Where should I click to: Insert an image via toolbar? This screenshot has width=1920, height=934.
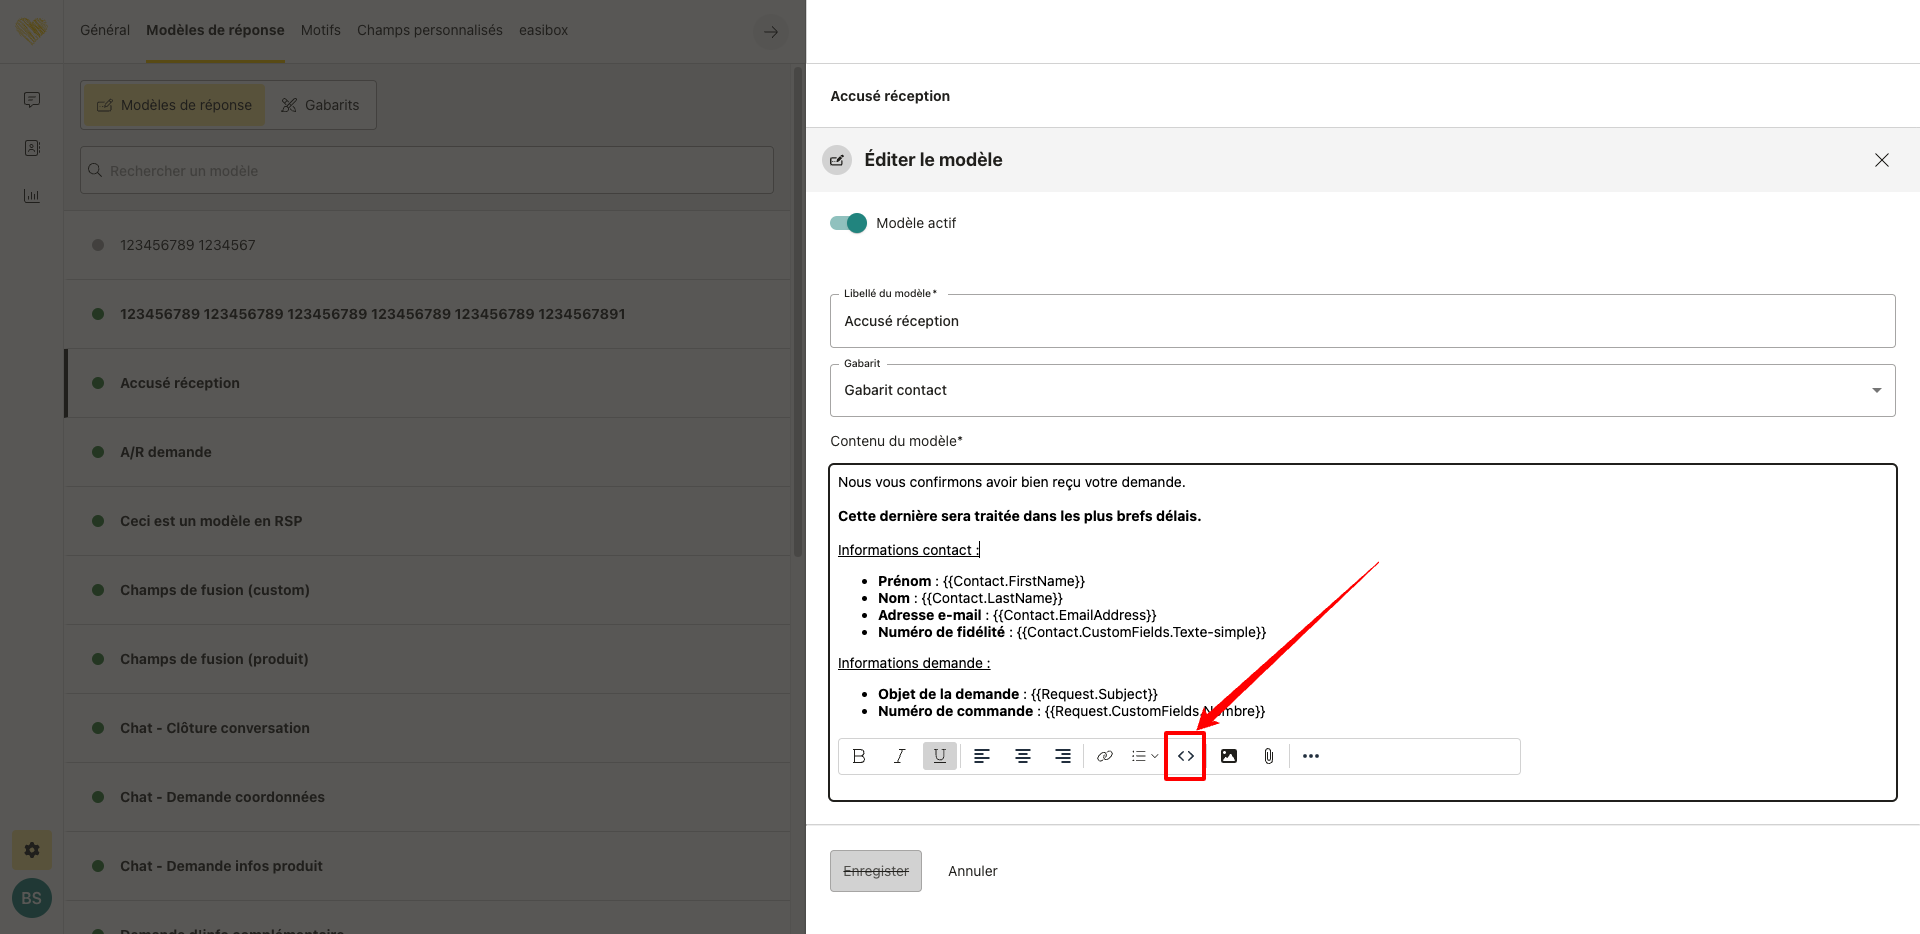[x=1229, y=756]
